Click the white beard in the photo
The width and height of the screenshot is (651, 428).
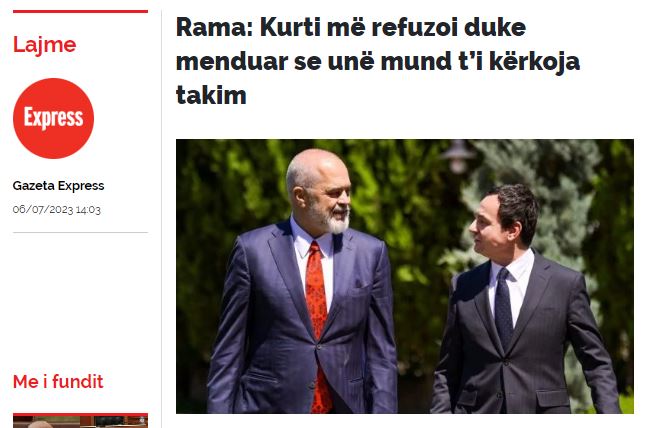[334, 222]
